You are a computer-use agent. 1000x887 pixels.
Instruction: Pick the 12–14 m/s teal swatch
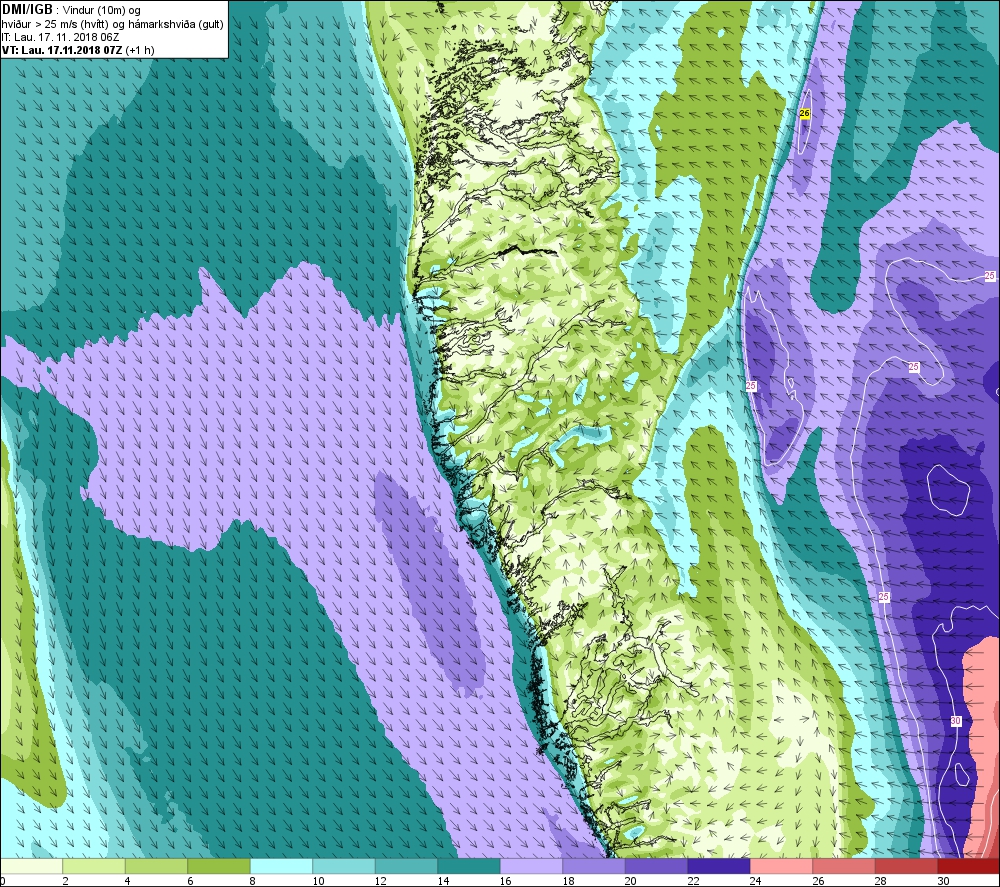tap(406, 865)
